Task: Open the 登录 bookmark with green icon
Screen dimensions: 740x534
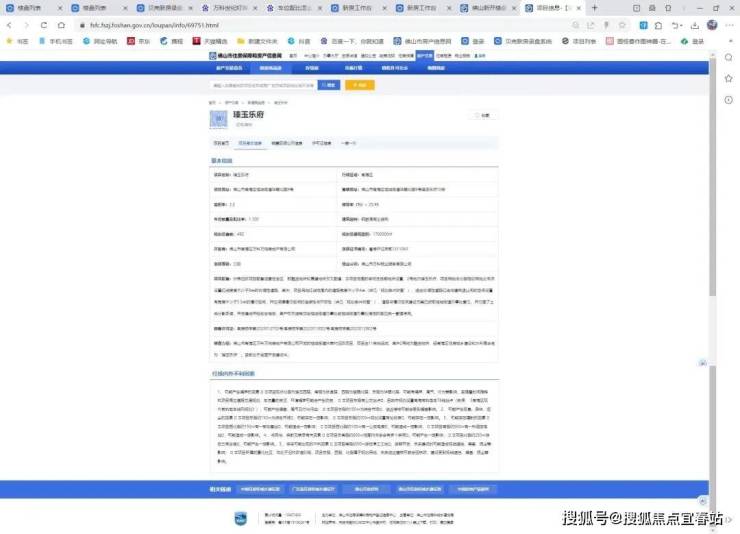Action: tap(692, 41)
